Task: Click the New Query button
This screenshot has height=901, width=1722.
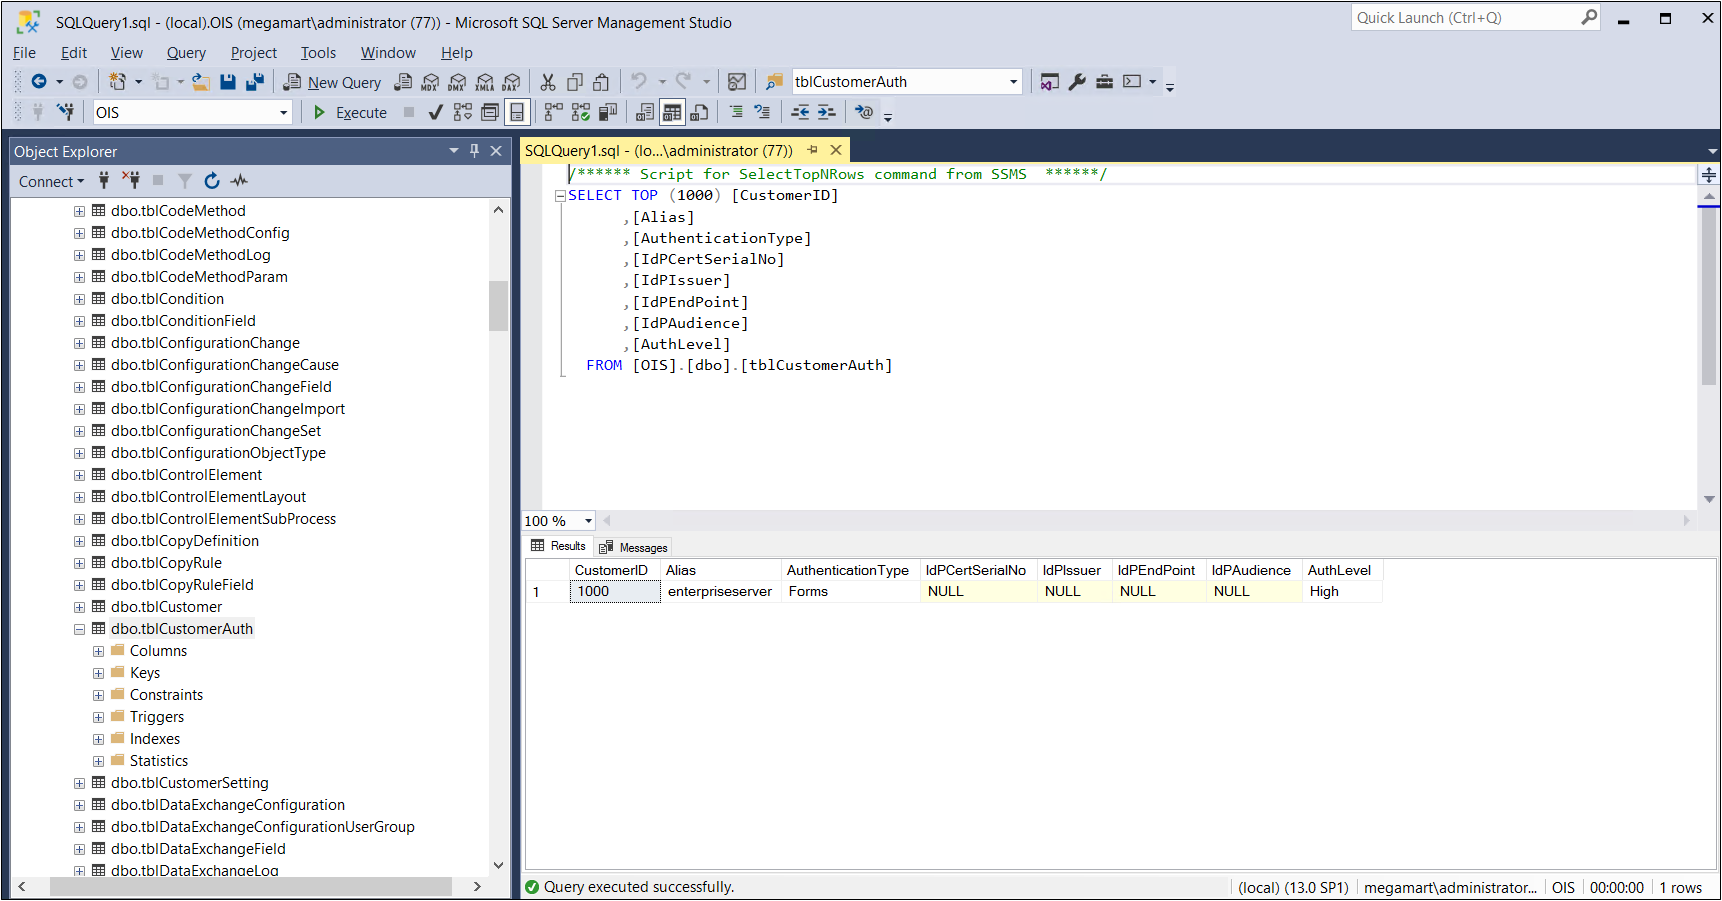Action: pos(332,82)
